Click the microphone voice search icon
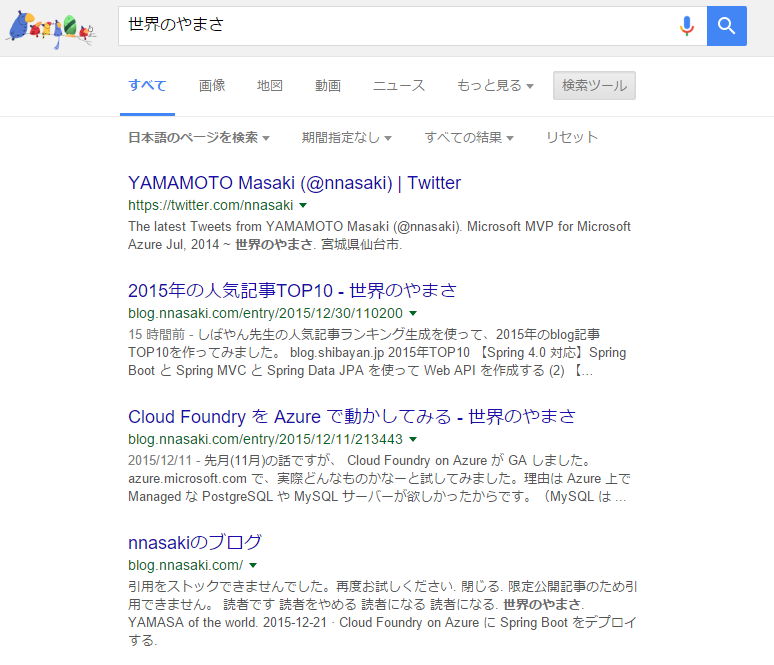The width and height of the screenshot is (774, 665). pos(687,26)
